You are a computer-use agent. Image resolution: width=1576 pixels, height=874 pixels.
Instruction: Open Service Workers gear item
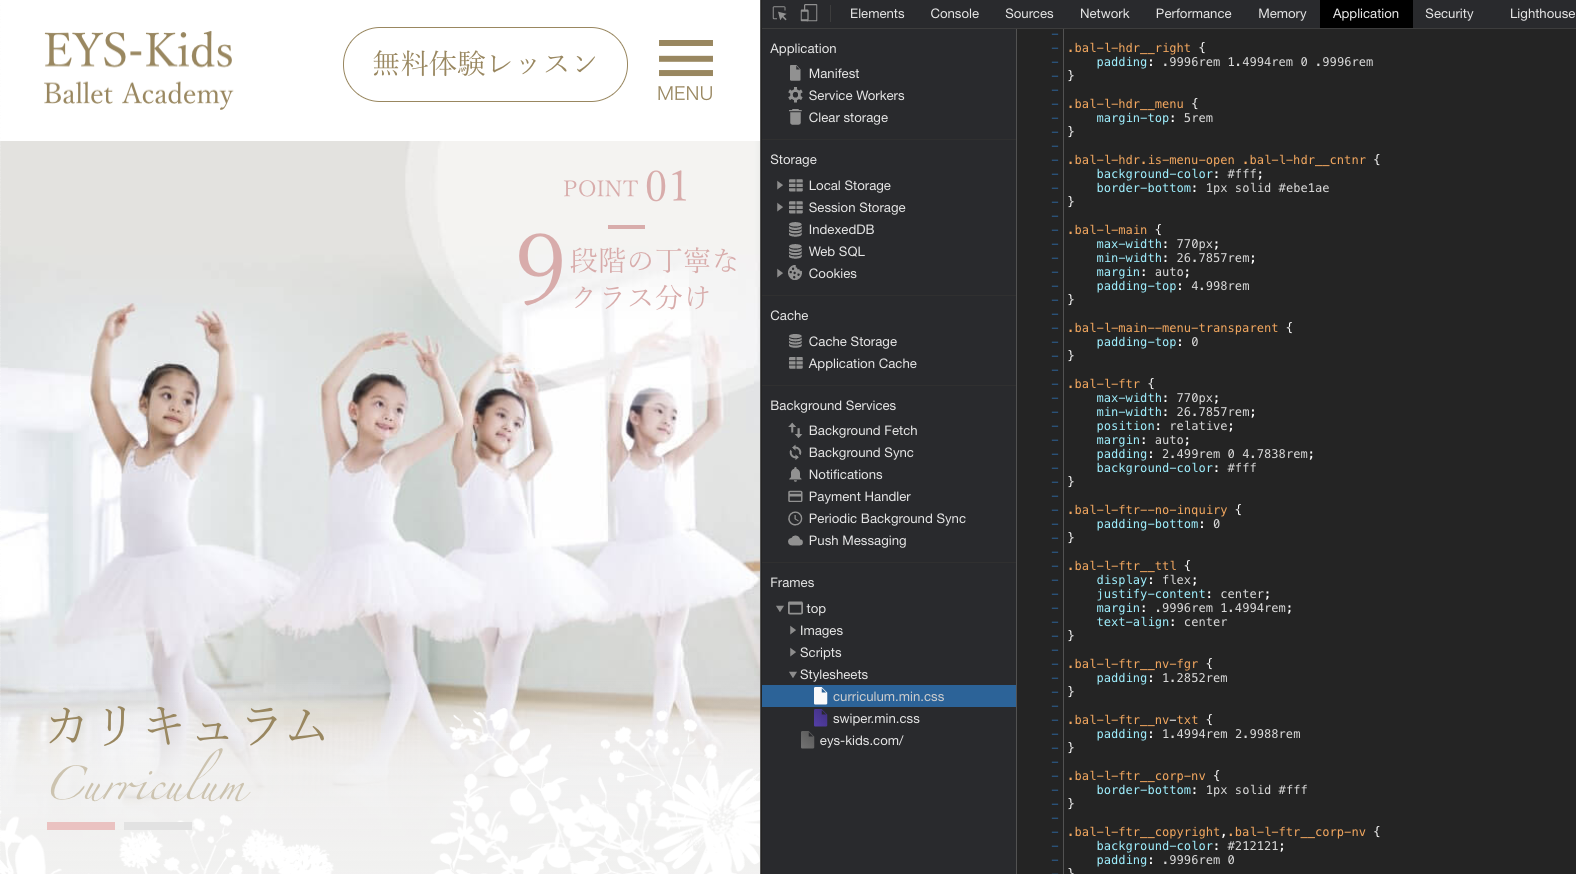pos(855,96)
